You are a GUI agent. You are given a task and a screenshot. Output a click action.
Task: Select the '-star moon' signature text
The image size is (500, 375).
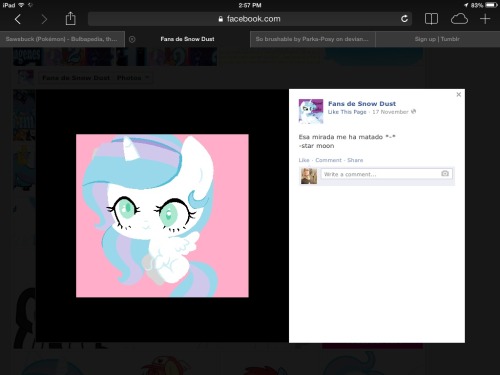(316, 146)
